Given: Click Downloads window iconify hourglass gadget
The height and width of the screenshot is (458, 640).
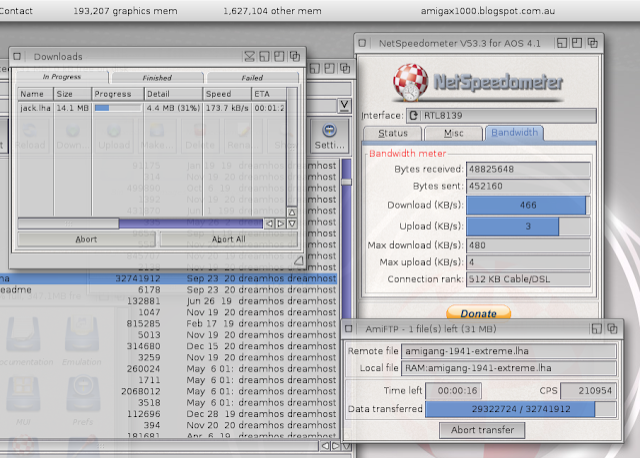Looking at the screenshot, I should click(249, 56).
